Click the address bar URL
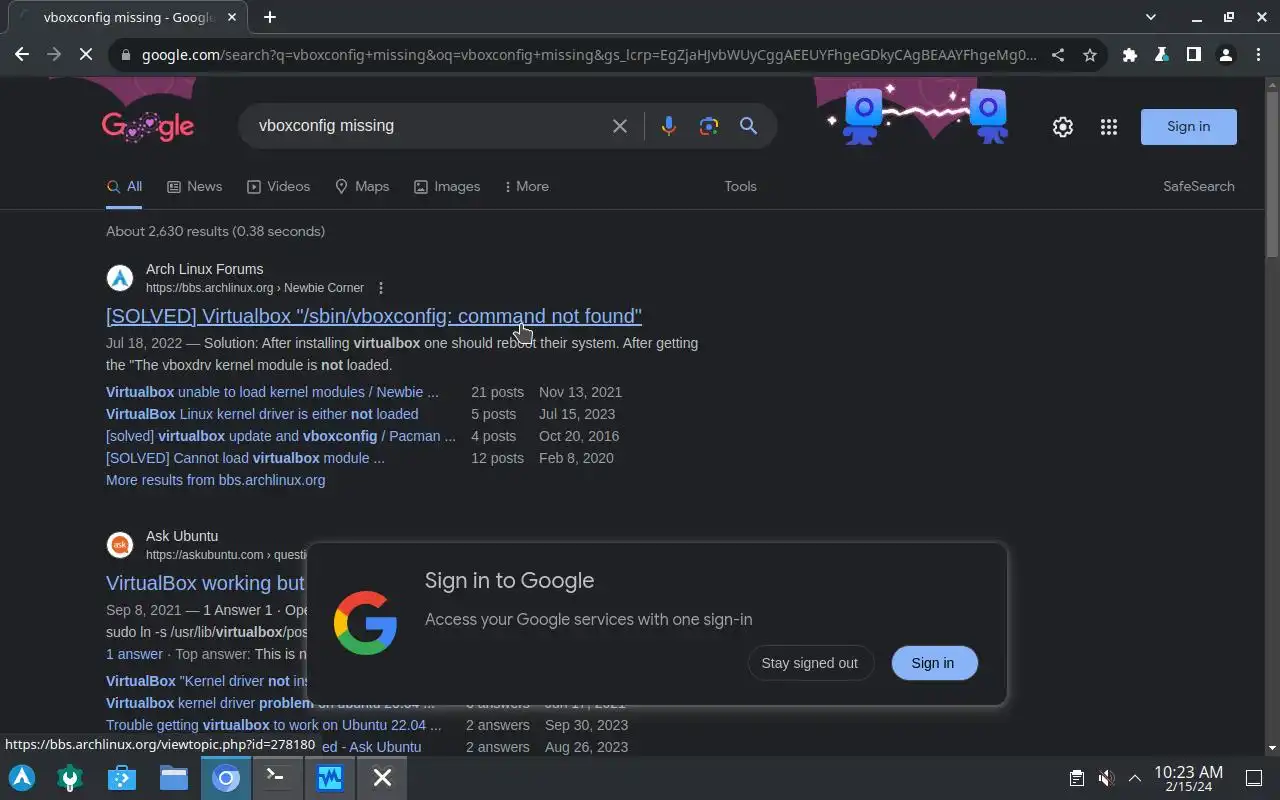1280x800 pixels. click(x=588, y=55)
